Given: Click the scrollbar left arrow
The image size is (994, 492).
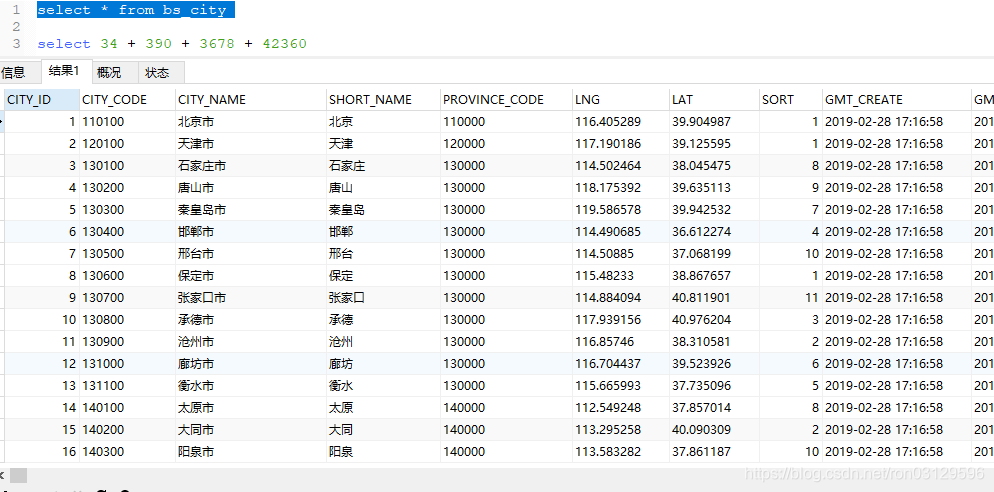Looking at the screenshot, I should [x=3, y=476].
